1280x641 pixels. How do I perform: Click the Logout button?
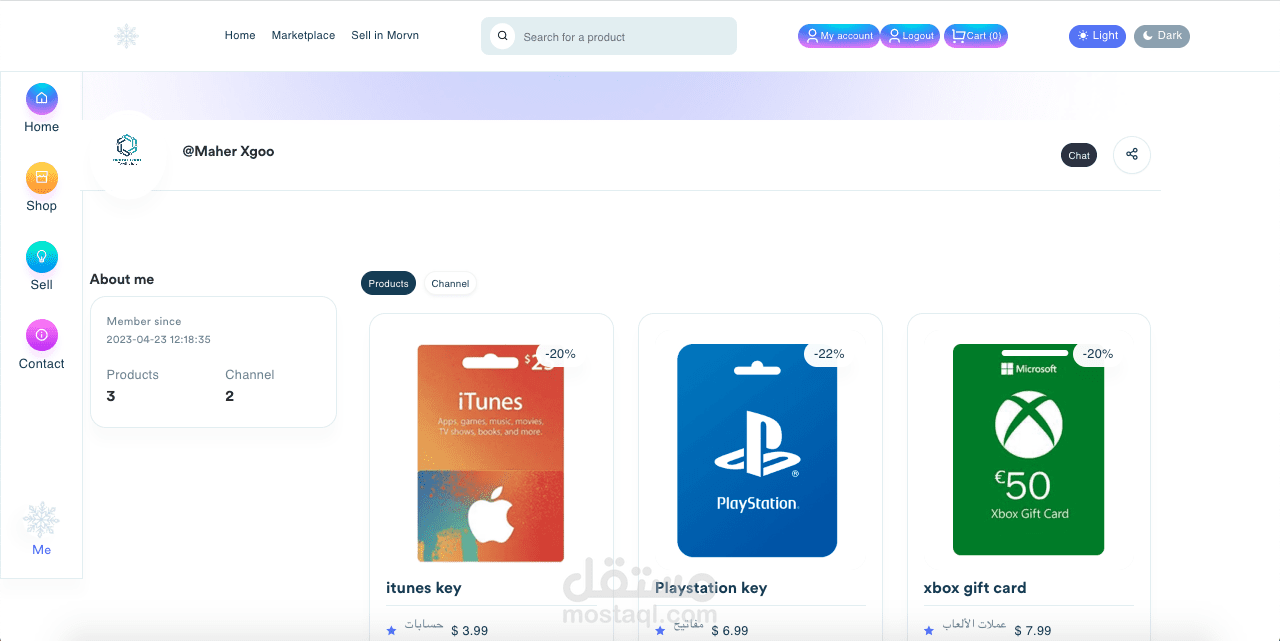tap(910, 36)
